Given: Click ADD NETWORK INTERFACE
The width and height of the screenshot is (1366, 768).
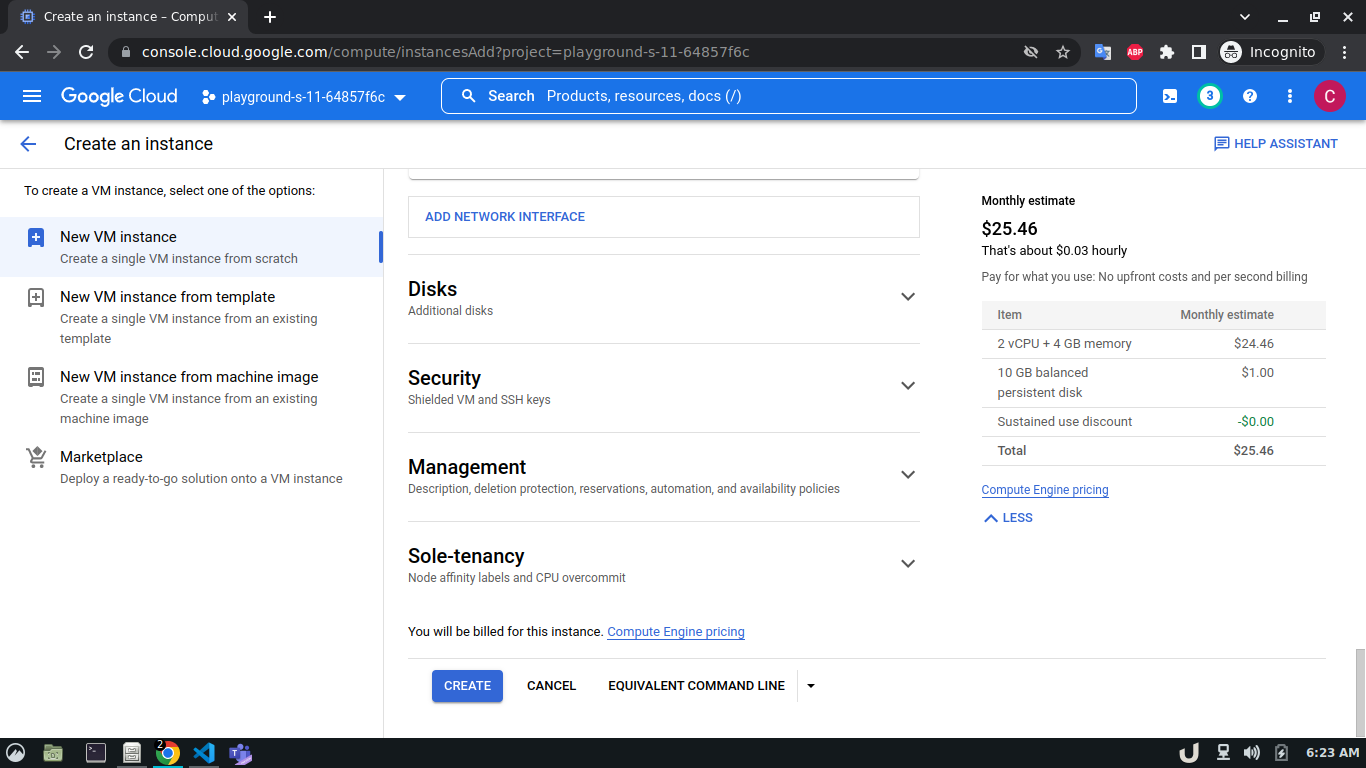Looking at the screenshot, I should (505, 217).
